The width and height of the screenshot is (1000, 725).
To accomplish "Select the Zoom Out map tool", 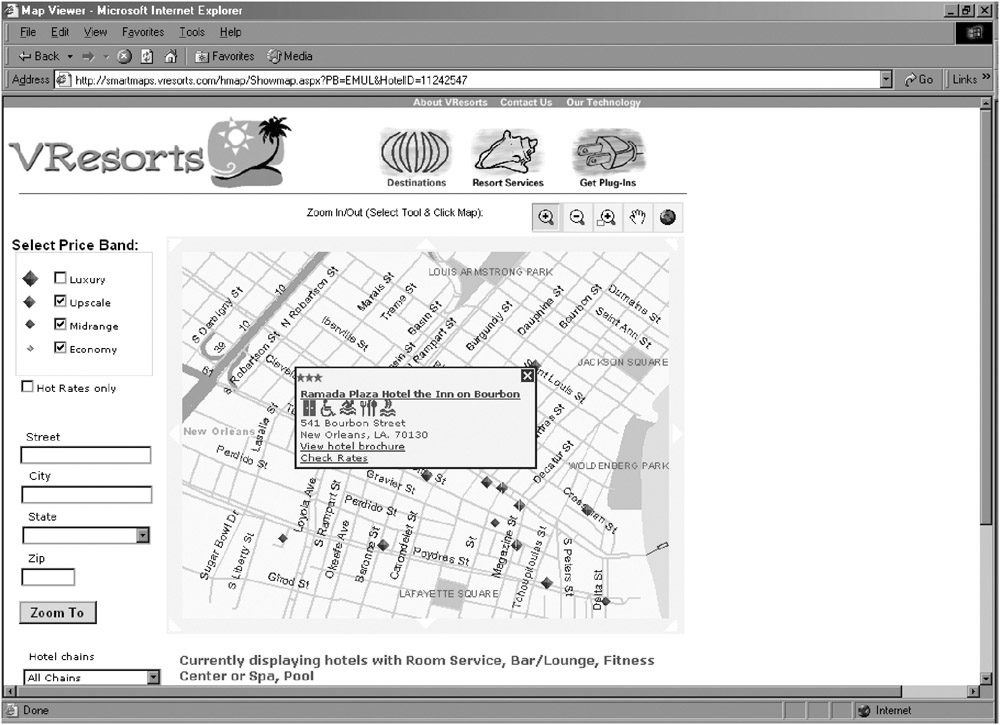I will coord(577,217).
